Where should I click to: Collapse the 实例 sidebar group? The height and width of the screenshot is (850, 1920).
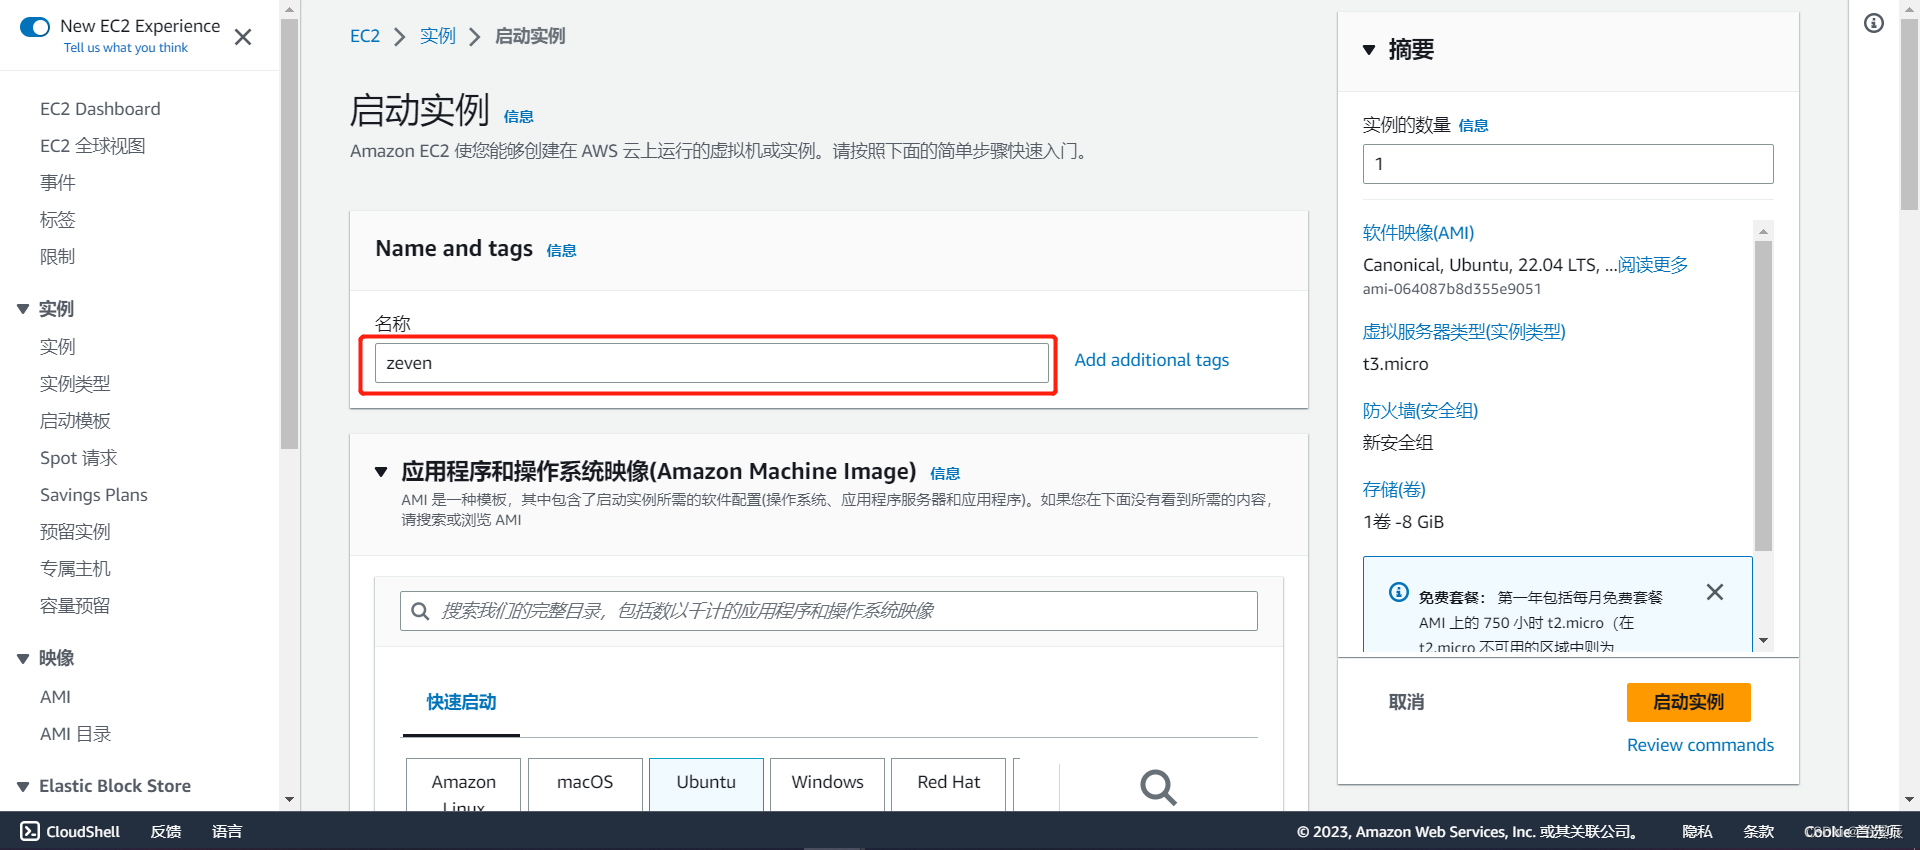coord(23,309)
